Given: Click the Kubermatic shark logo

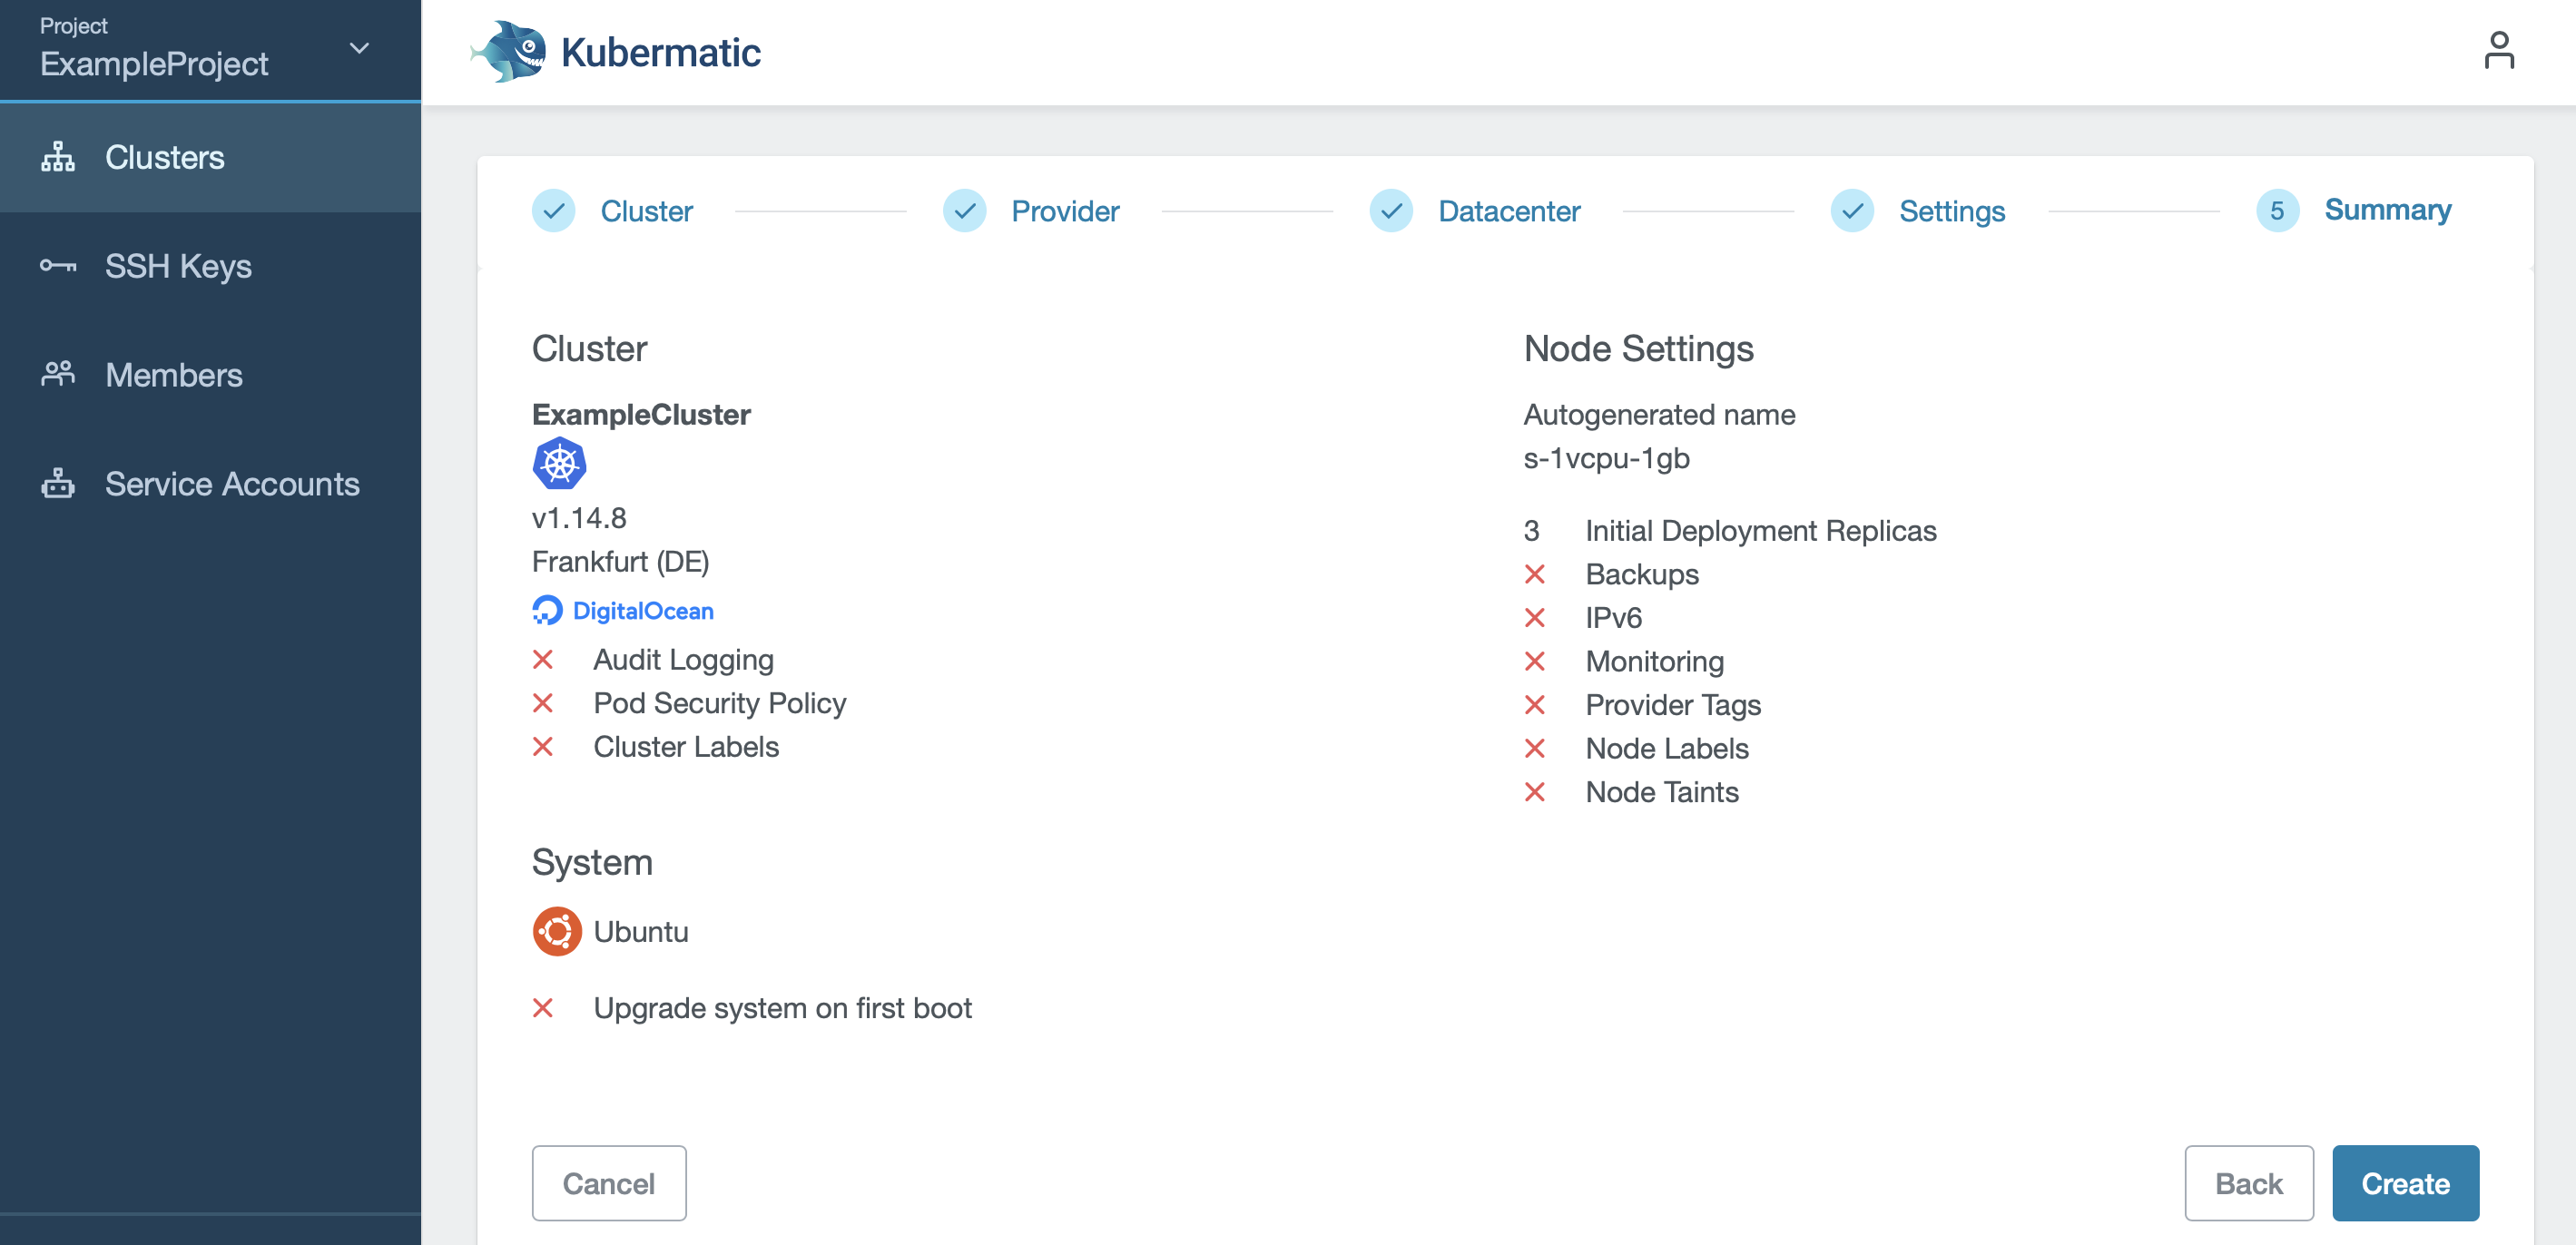Looking at the screenshot, I should [508, 51].
